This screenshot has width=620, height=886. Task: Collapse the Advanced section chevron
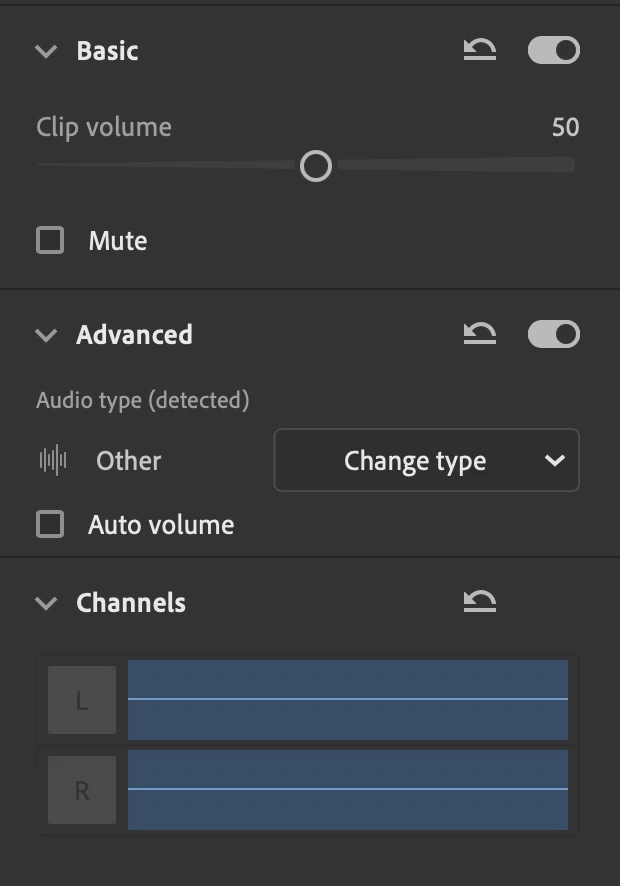[x=46, y=335]
